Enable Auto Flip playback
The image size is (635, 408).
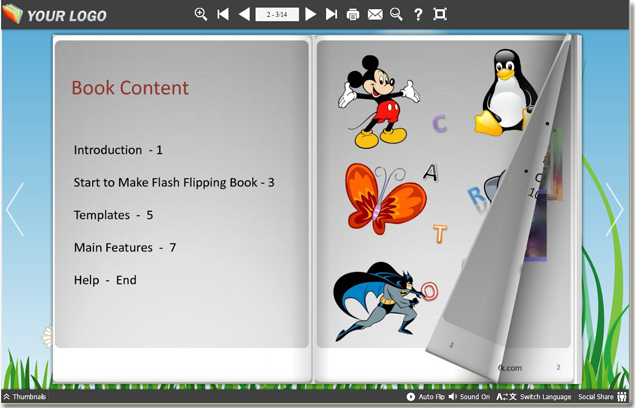[x=426, y=397]
